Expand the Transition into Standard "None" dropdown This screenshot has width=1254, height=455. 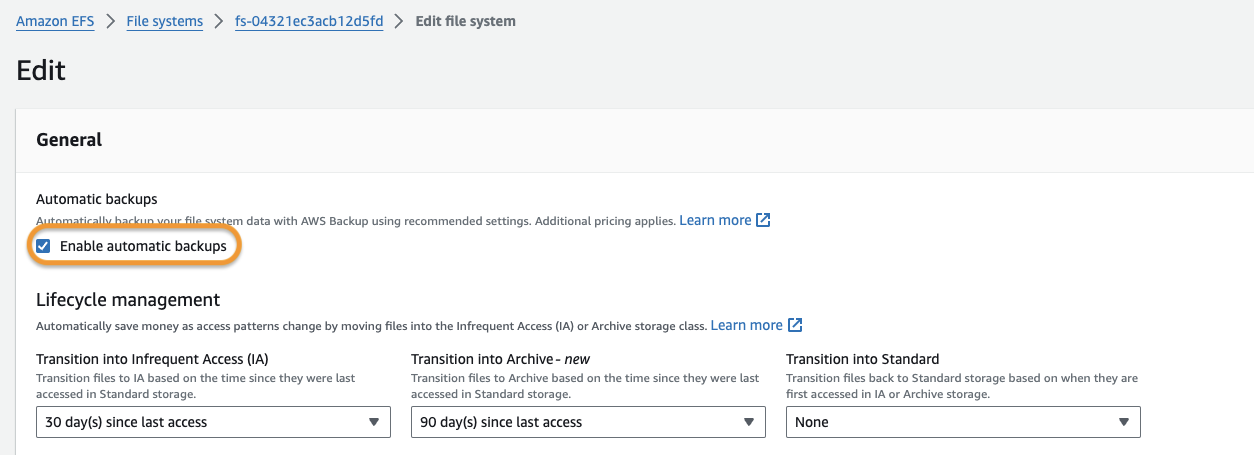pos(950,422)
